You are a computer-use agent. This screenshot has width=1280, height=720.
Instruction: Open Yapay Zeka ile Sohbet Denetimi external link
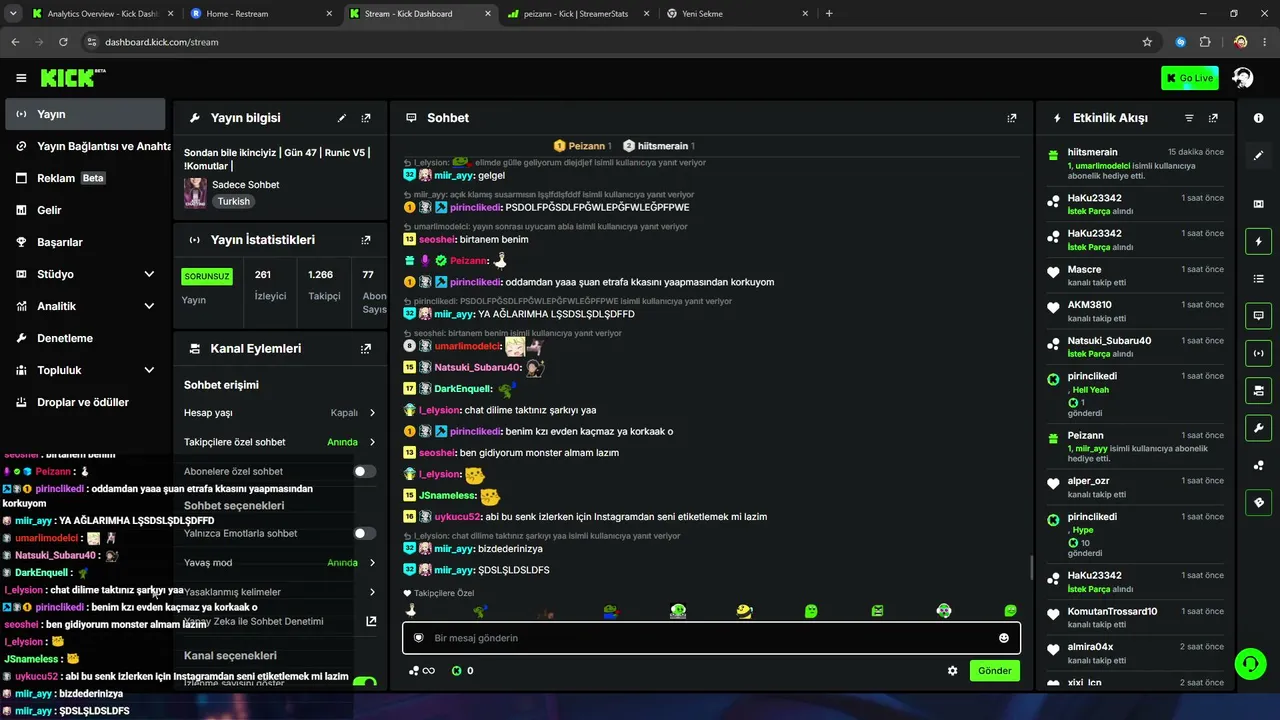(x=371, y=621)
